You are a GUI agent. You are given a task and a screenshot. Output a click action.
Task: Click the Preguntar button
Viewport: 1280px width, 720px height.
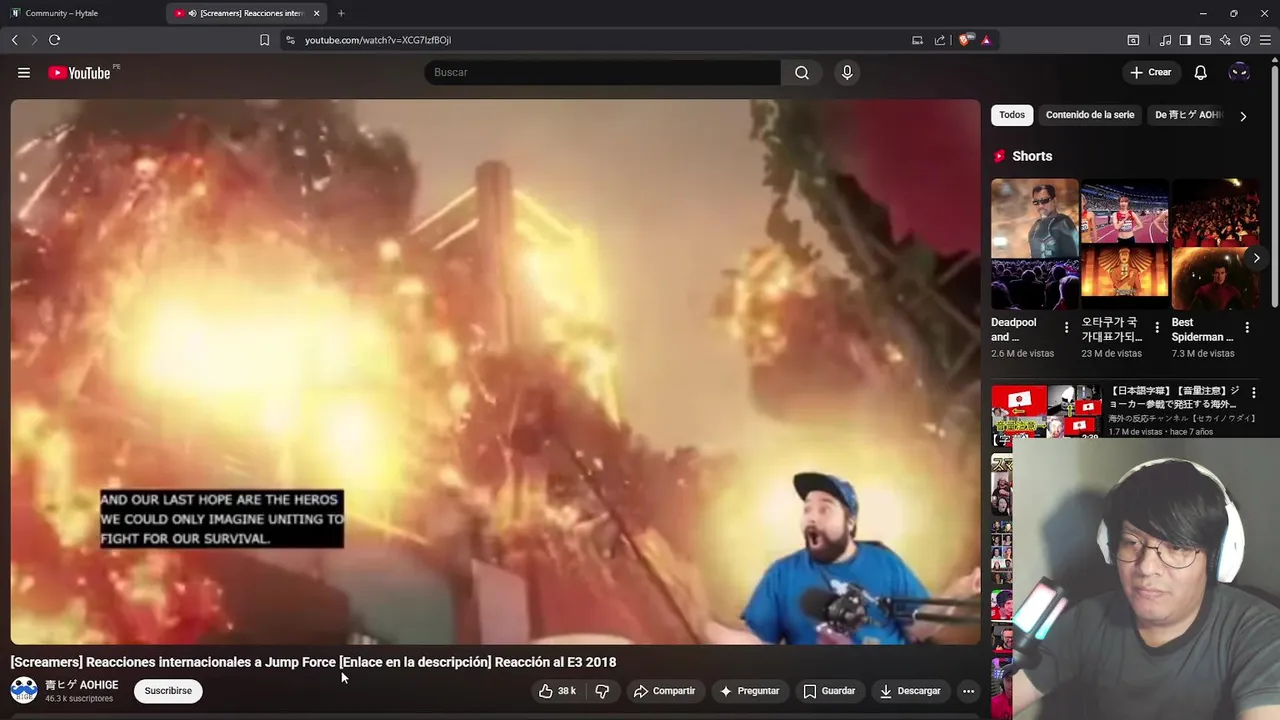pyautogui.click(x=750, y=691)
